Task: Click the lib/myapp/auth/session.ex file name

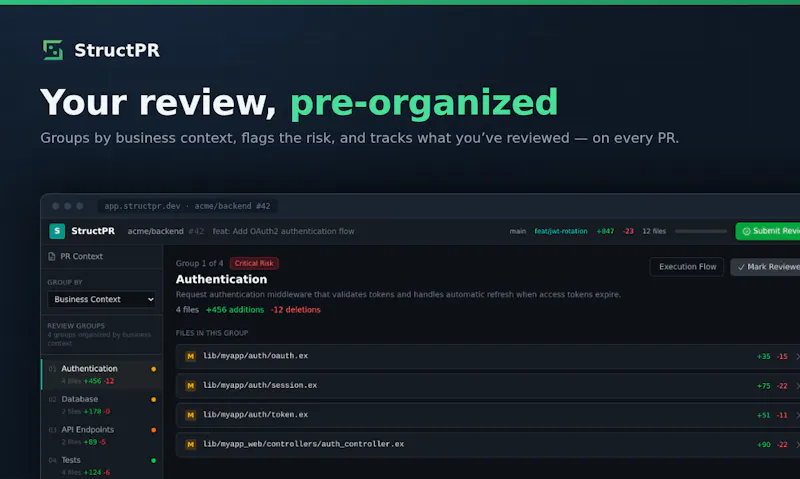Action: tap(260, 386)
